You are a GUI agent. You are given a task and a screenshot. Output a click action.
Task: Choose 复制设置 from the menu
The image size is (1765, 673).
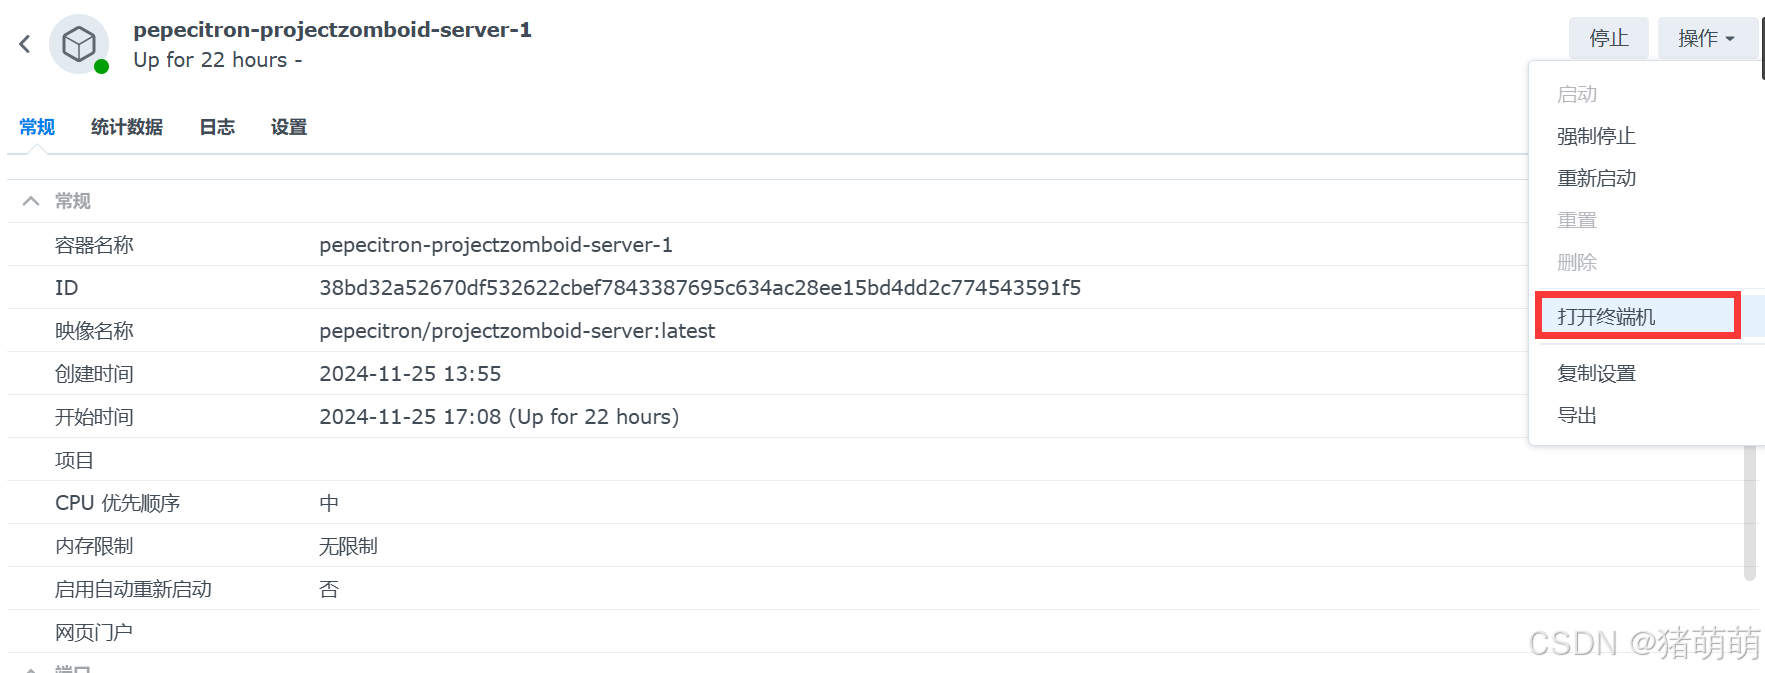(1596, 373)
